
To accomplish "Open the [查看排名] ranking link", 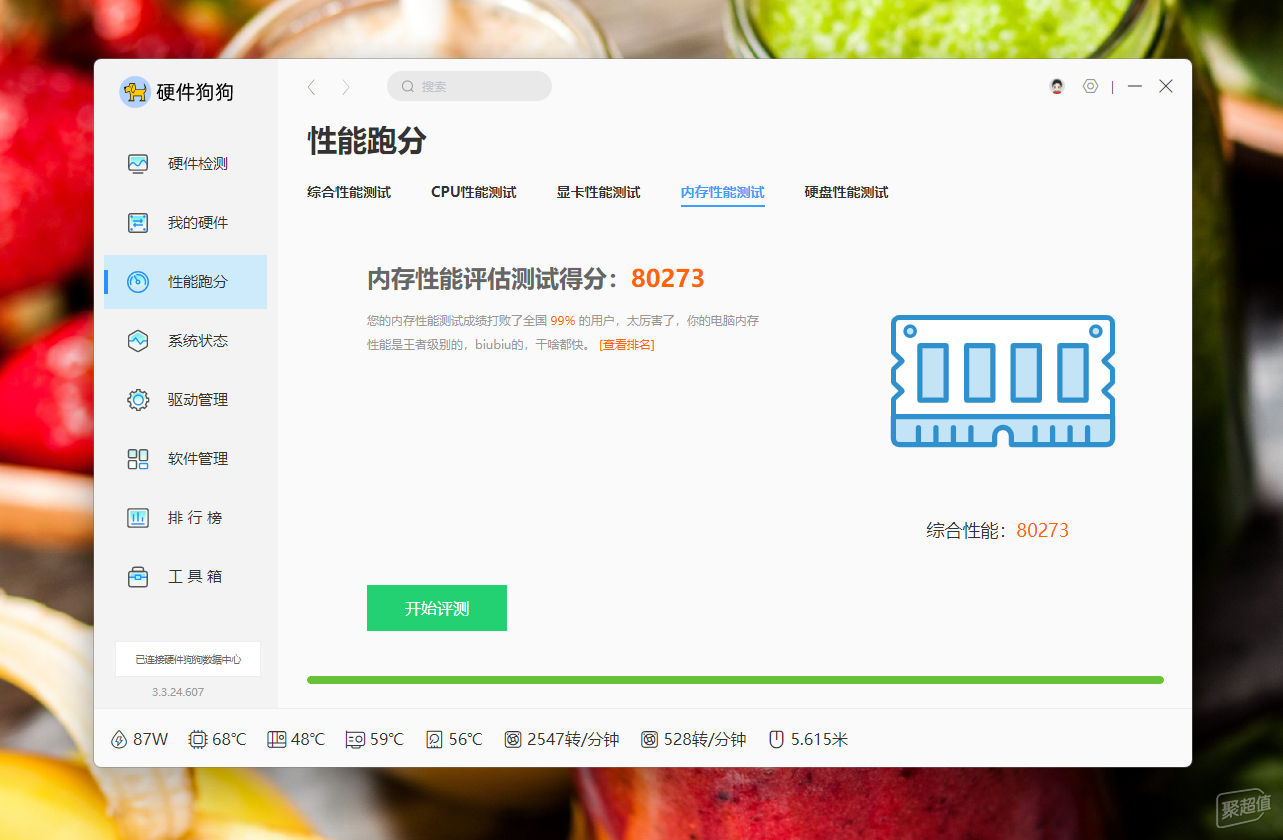I will (627, 345).
